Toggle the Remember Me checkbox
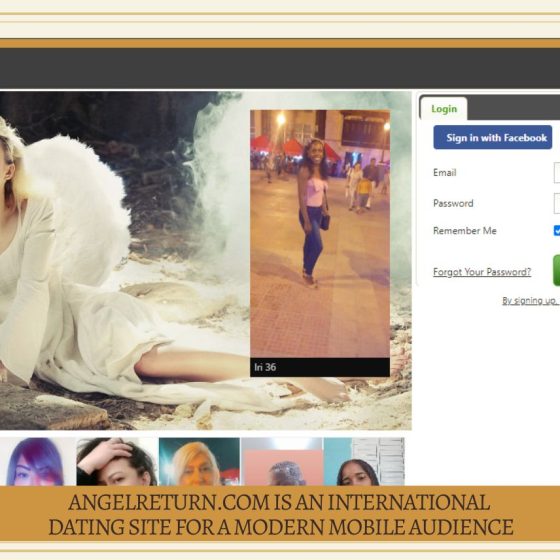The height and width of the screenshot is (560, 560). coord(557,231)
